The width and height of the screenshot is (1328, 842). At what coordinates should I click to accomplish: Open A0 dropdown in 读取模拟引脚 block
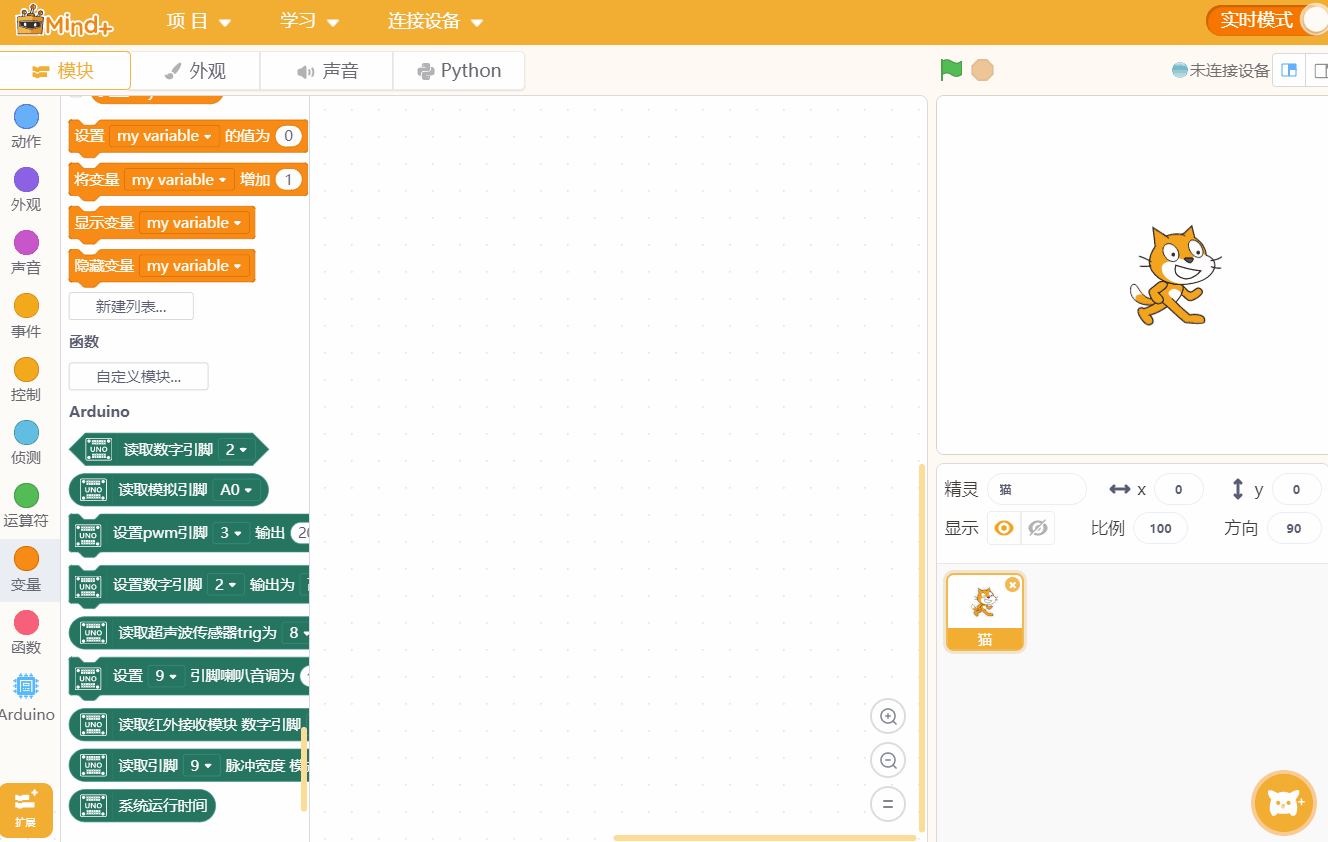tap(238, 490)
